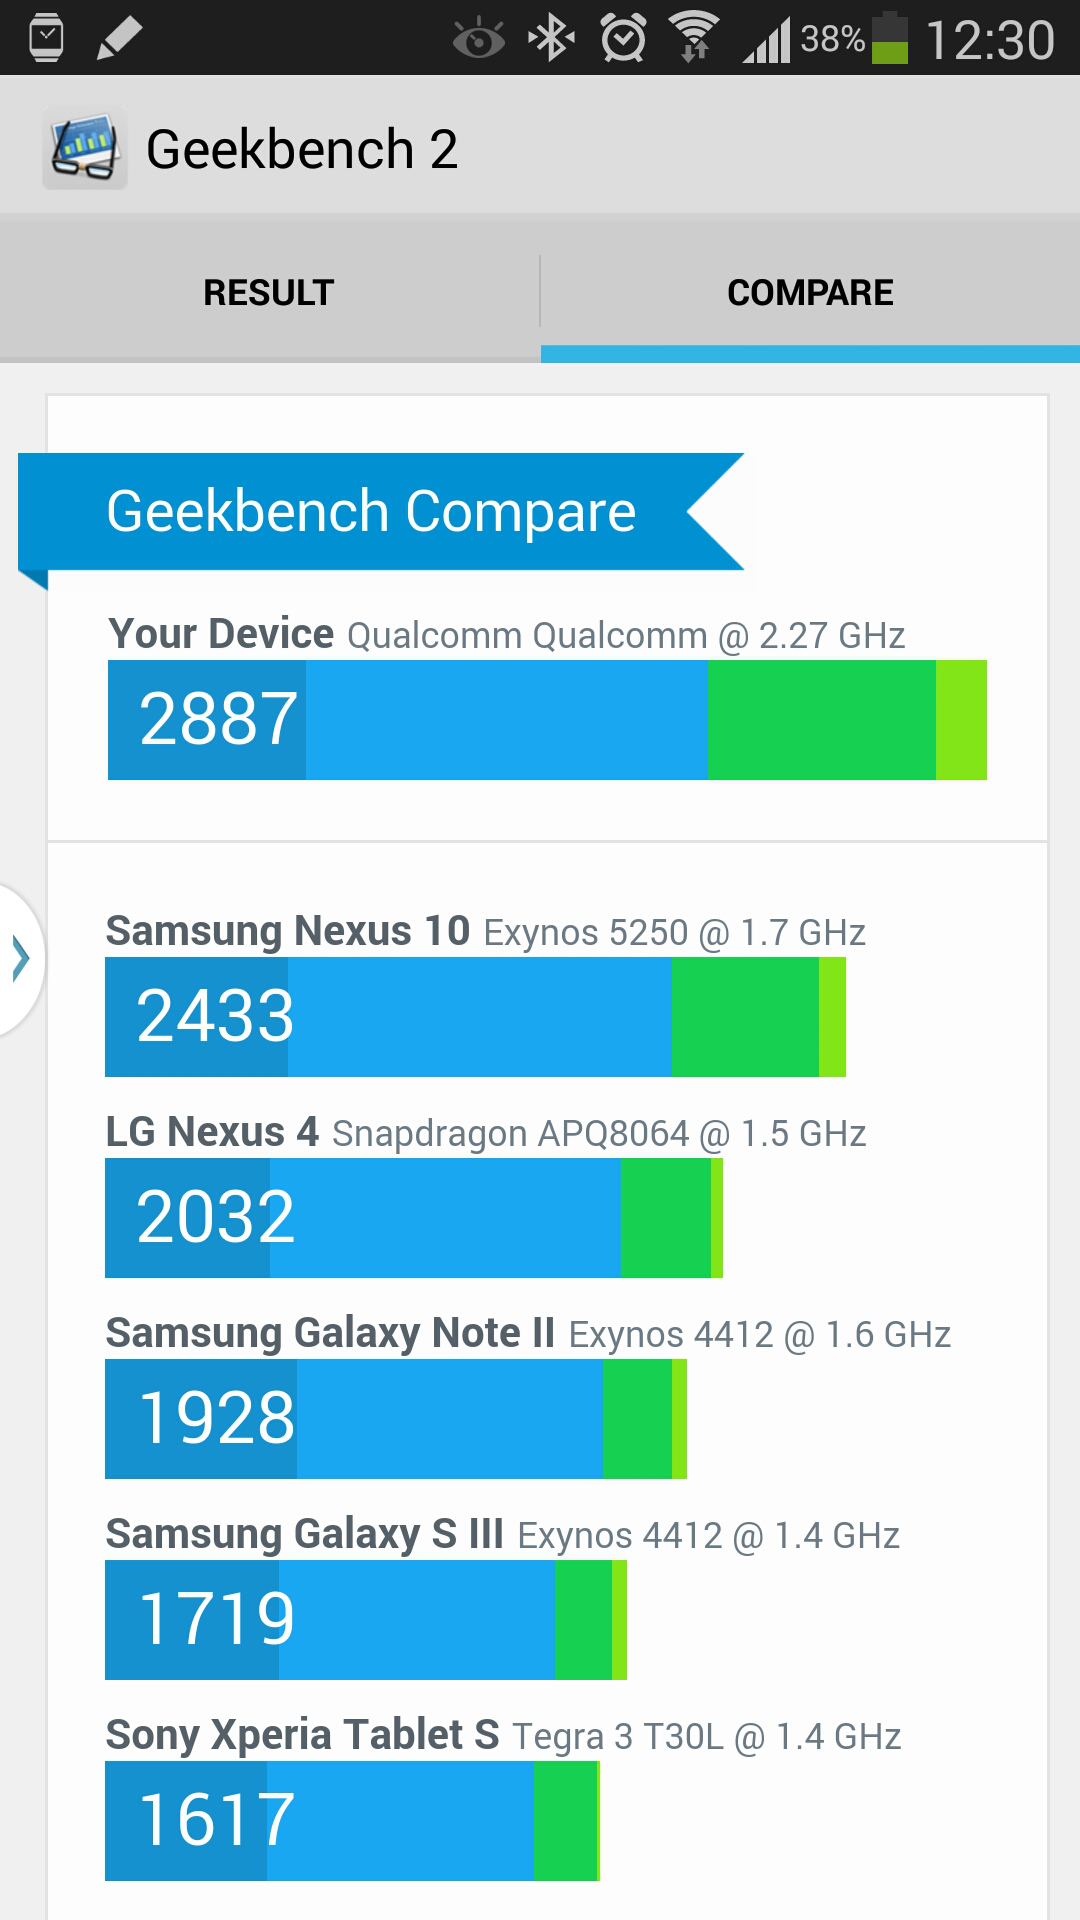Tap the cellular signal strength icon
Screen dimensions: 1080x1920
[767, 40]
